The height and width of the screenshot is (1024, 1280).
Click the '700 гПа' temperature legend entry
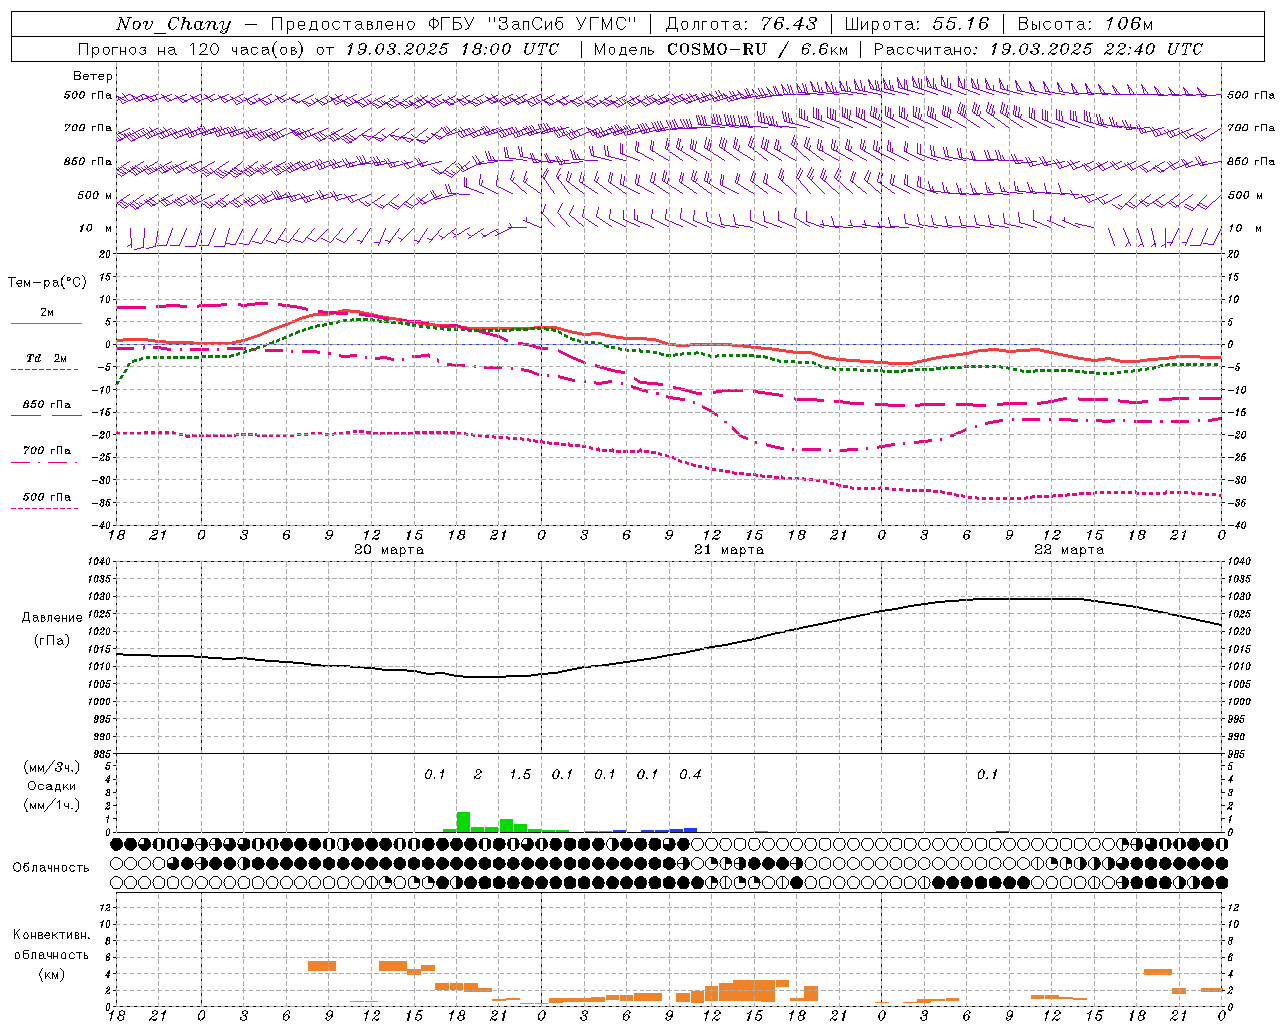(47, 450)
